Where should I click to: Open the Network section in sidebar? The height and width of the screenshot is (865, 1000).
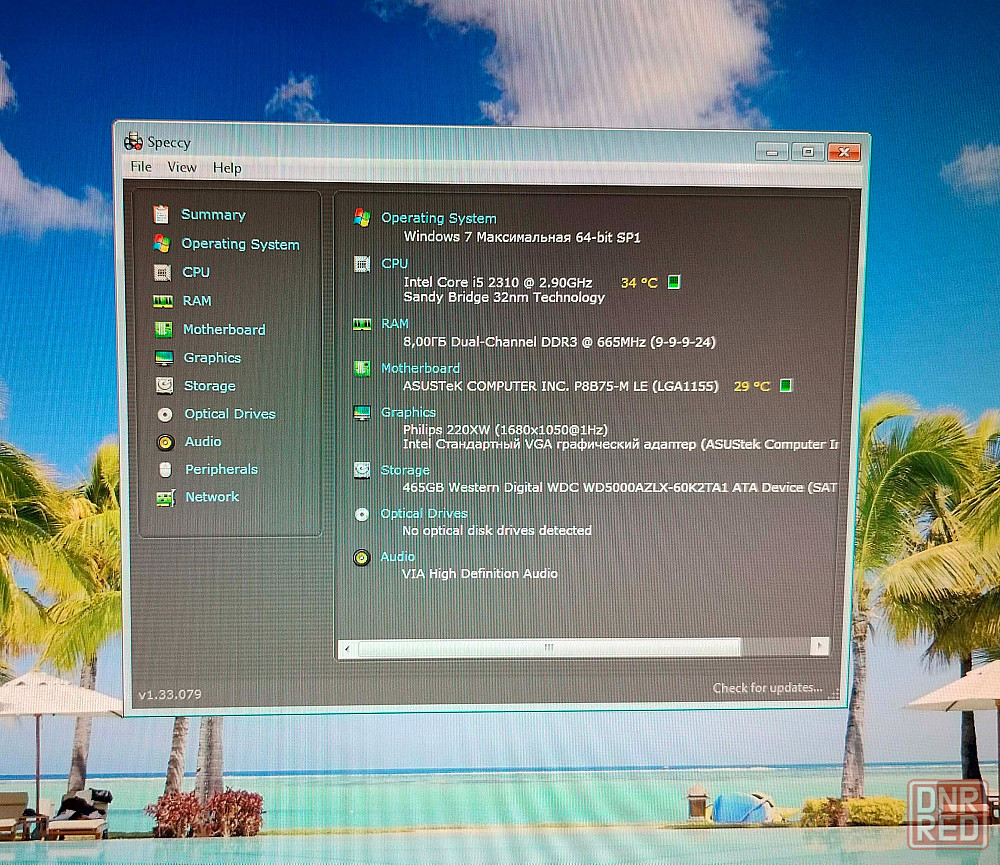(211, 497)
